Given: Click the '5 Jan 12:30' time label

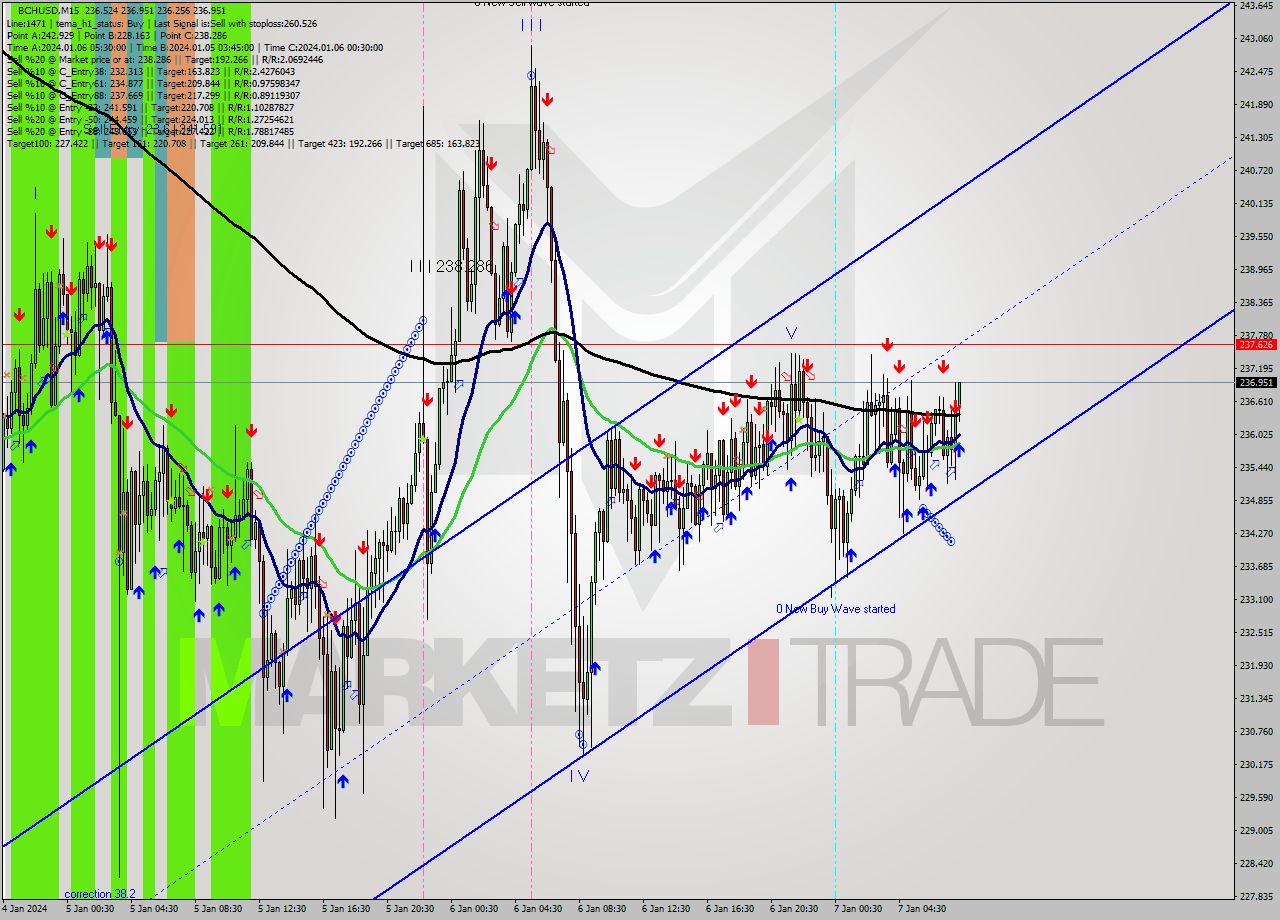Looking at the screenshot, I should point(282,909).
